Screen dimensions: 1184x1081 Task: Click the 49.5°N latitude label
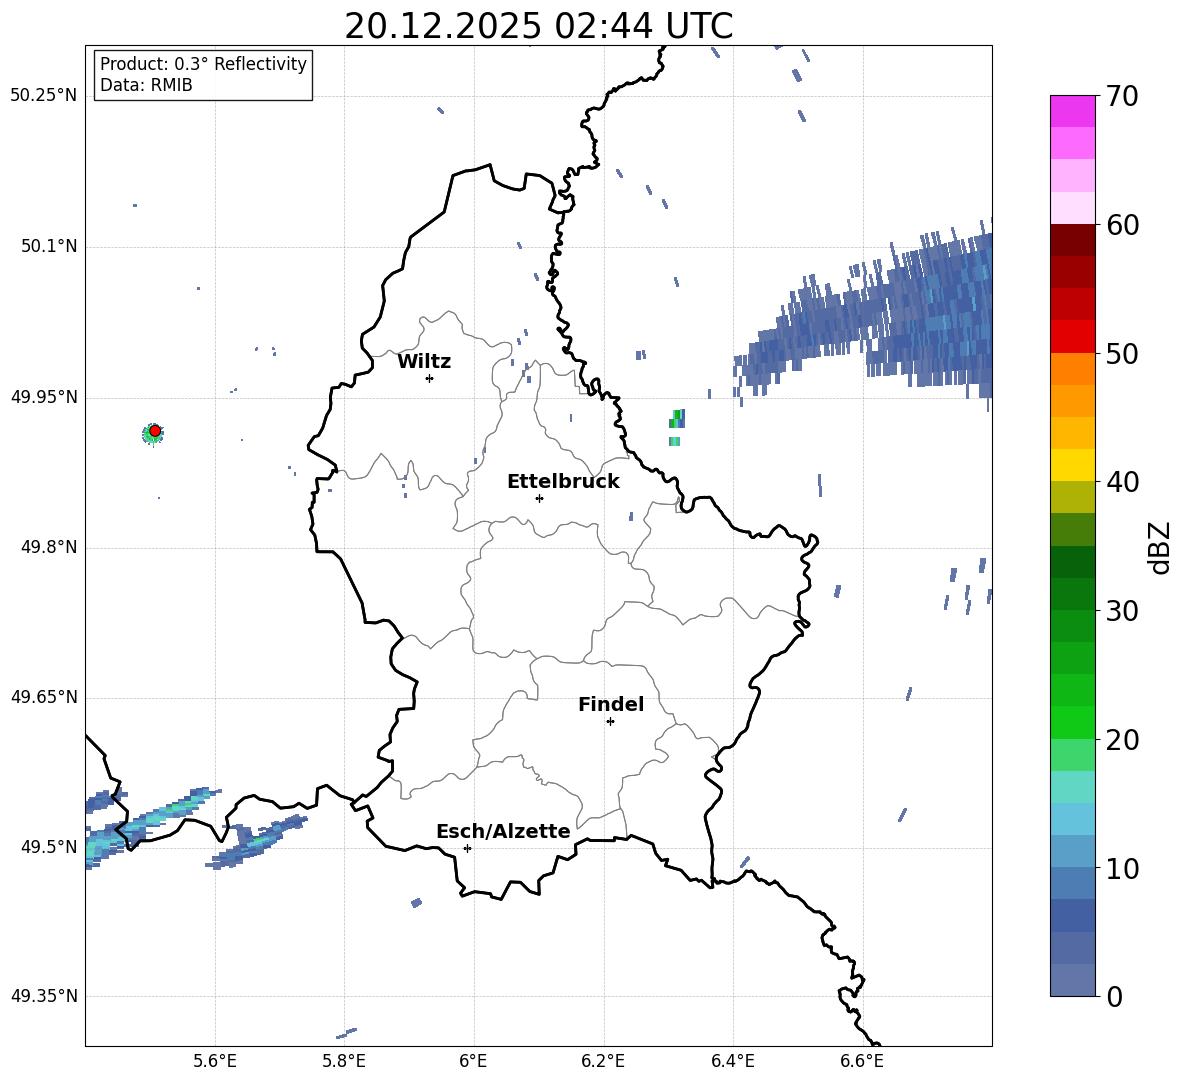[x=49, y=847]
